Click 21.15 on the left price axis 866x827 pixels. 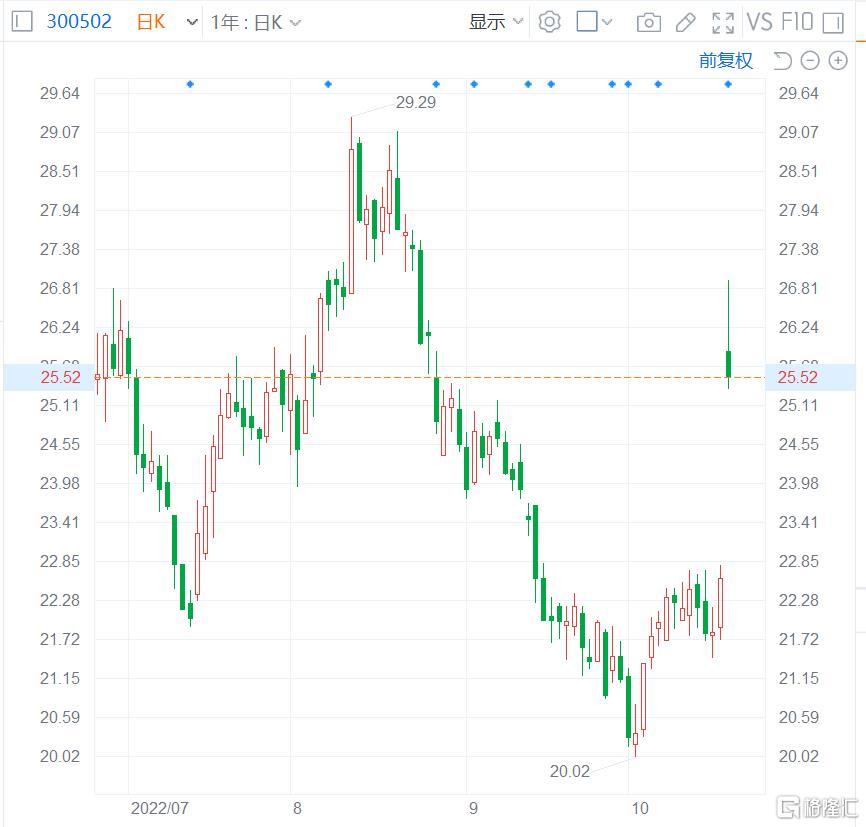pos(60,678)
